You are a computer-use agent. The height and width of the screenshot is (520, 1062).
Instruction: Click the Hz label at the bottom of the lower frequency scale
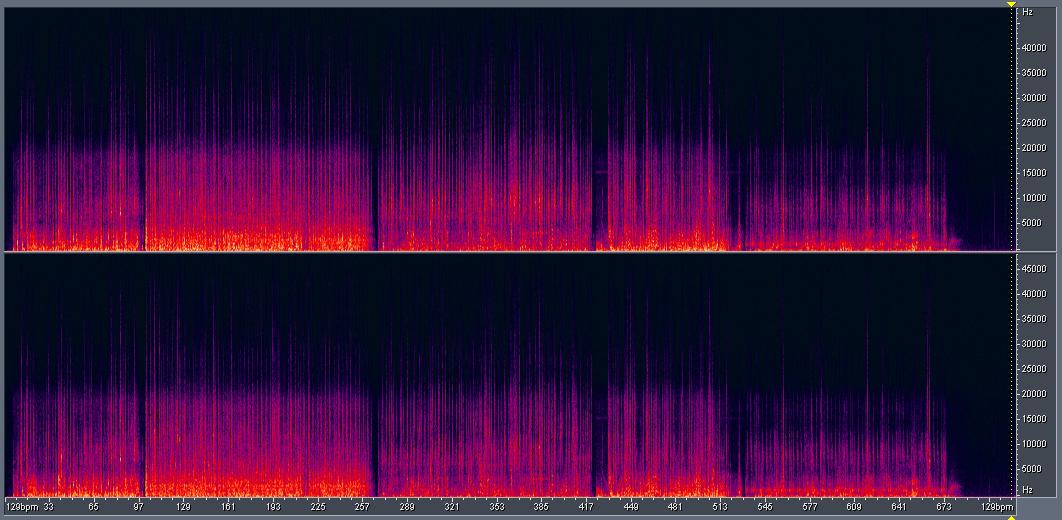click(x=1026, y=490)
